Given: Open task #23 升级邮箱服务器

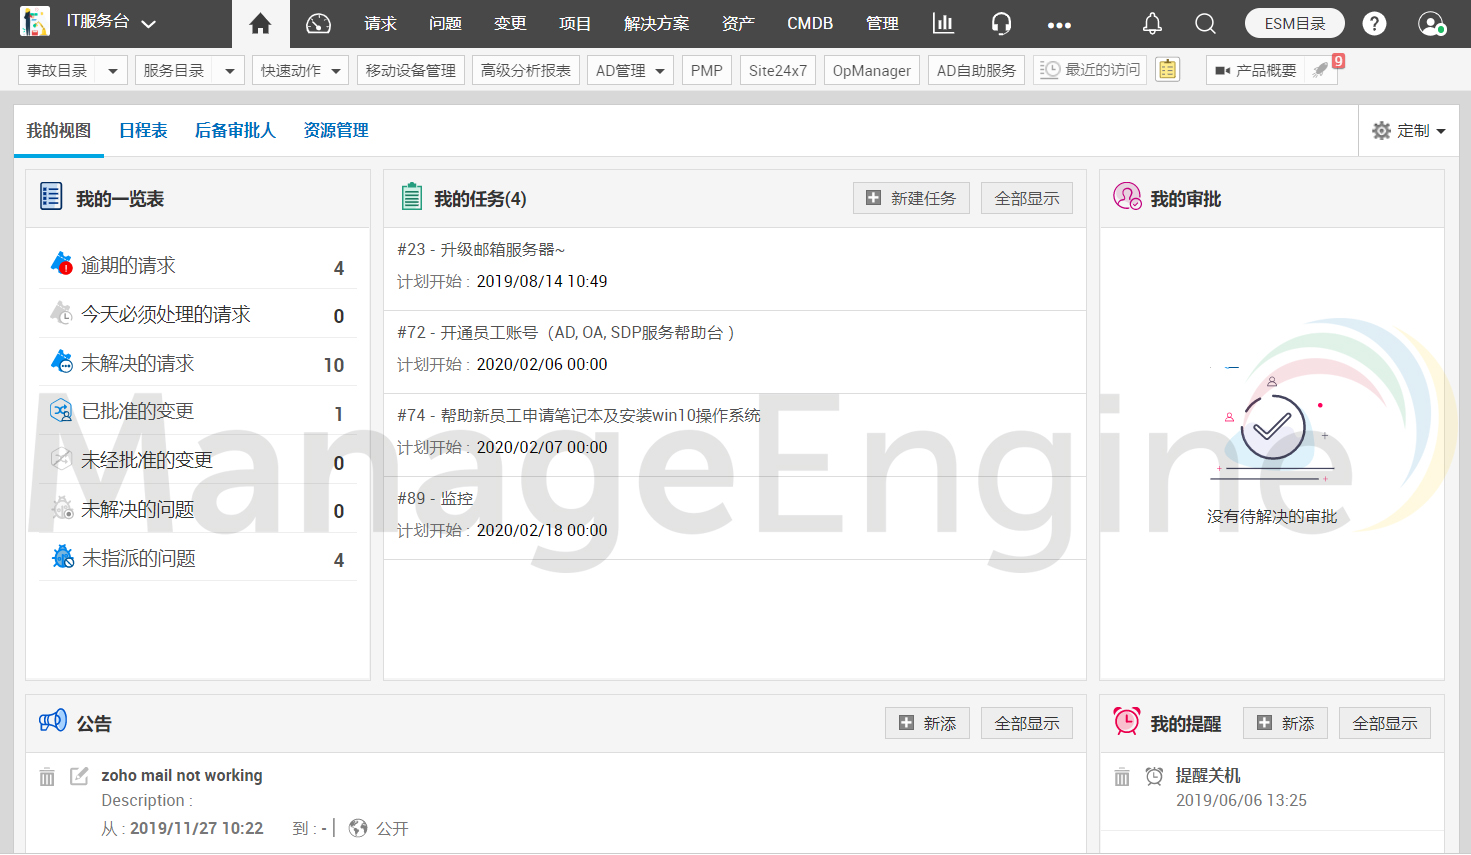Looking at the screenshot, I should click(481, 250).
